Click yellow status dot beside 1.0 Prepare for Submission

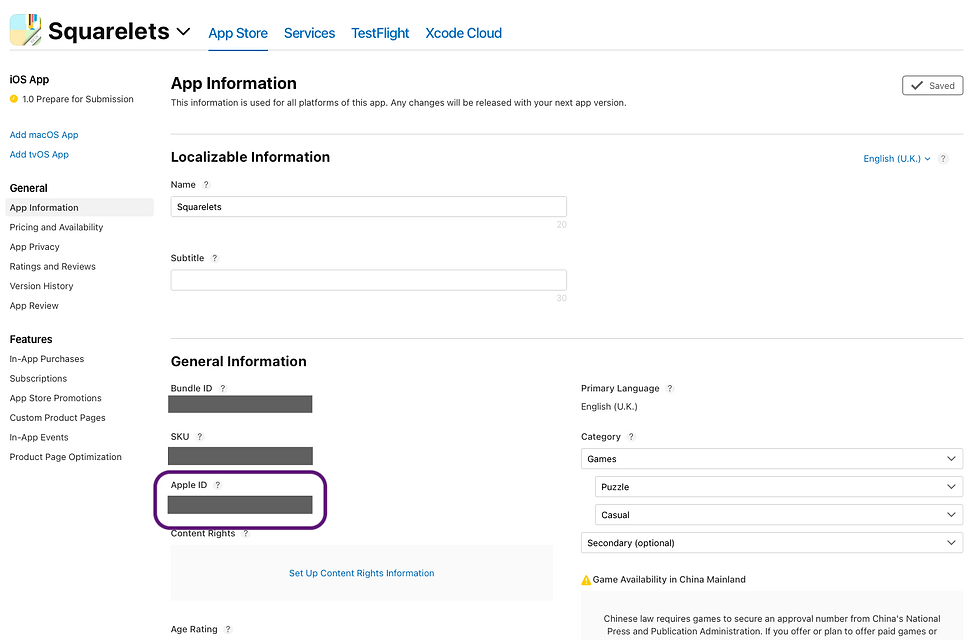coord(14,99)
